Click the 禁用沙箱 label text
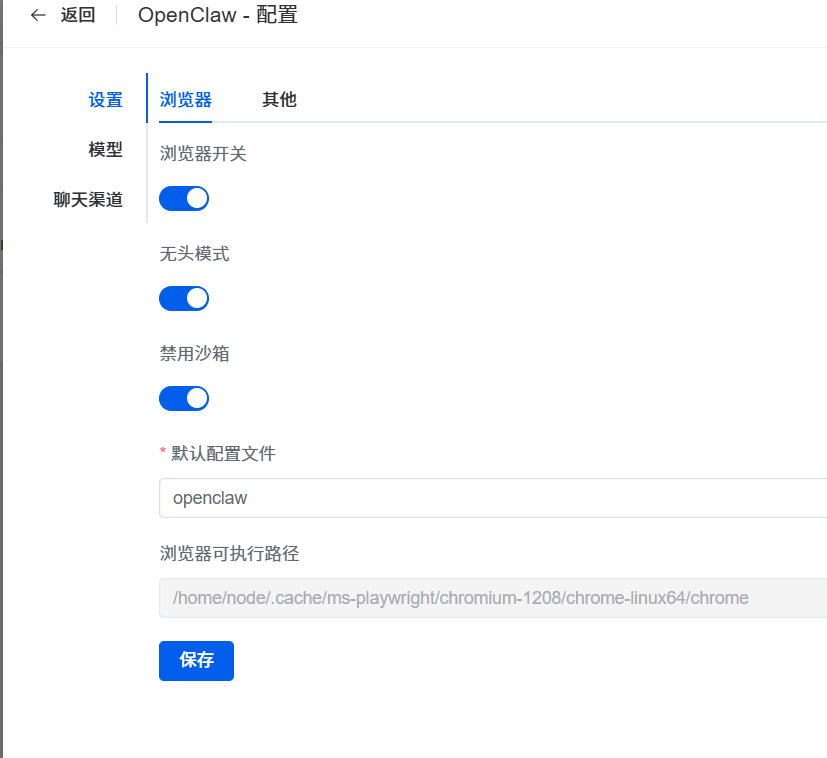The height and width of the screenshot is (758, 827). pos(194,354)
